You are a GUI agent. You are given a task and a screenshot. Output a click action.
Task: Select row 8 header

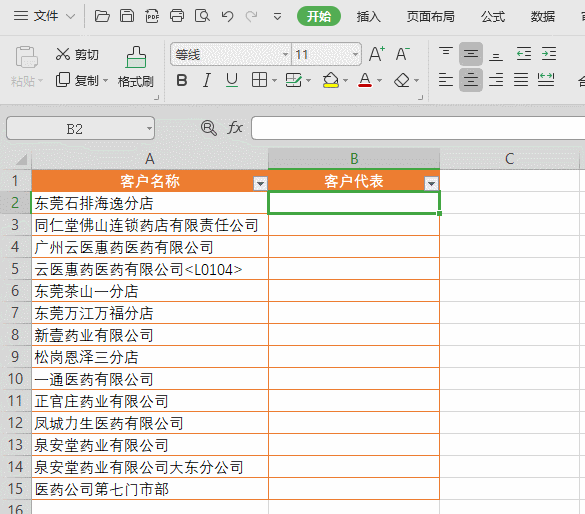pos(15,335)
